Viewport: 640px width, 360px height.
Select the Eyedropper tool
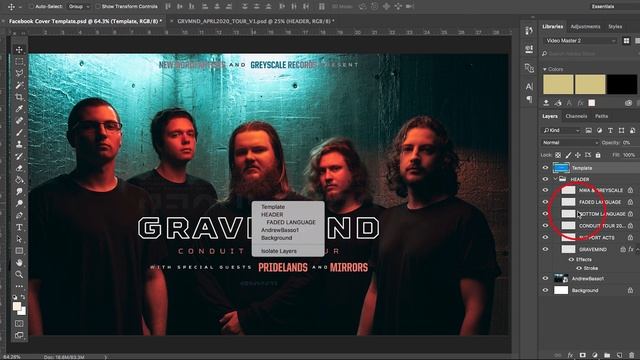[x=19, y=109]
